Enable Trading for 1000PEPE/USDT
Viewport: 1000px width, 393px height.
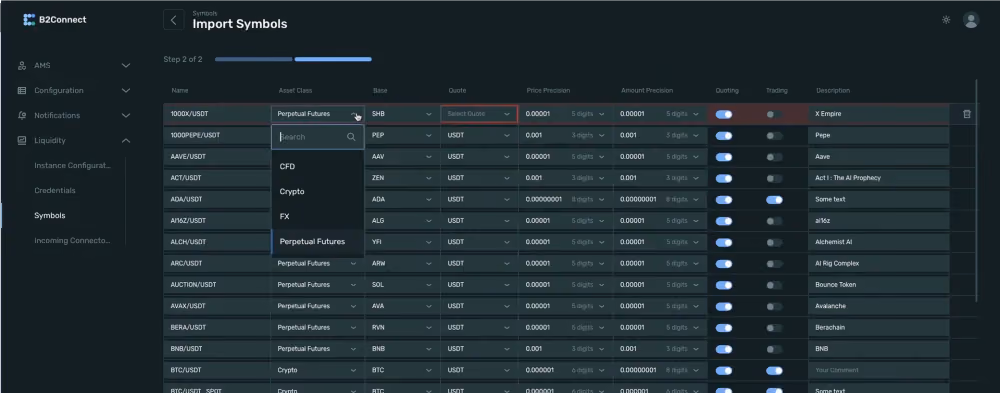[x=774, y=136]
